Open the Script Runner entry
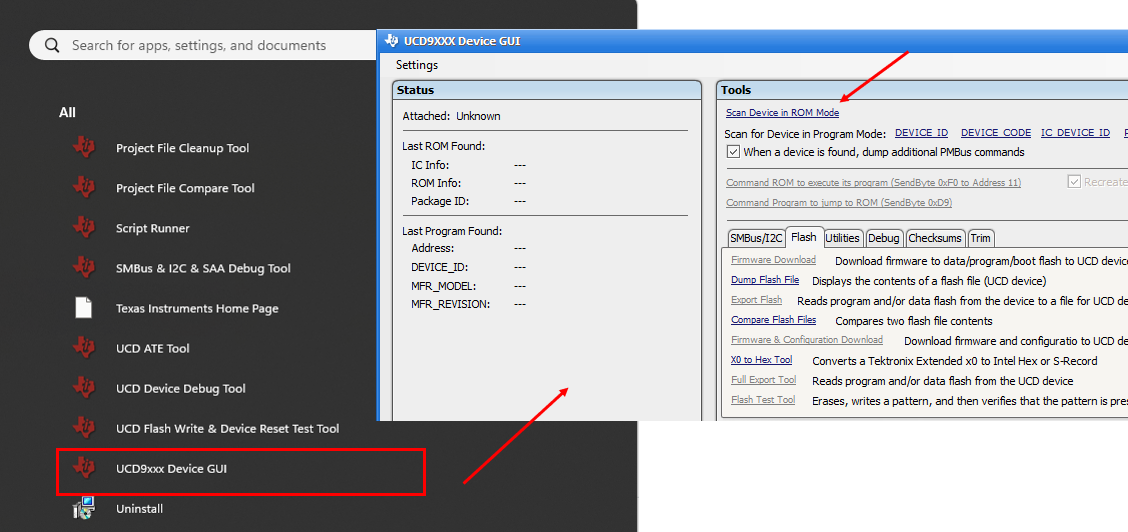Screen dimensions: 1128x532 153,229
